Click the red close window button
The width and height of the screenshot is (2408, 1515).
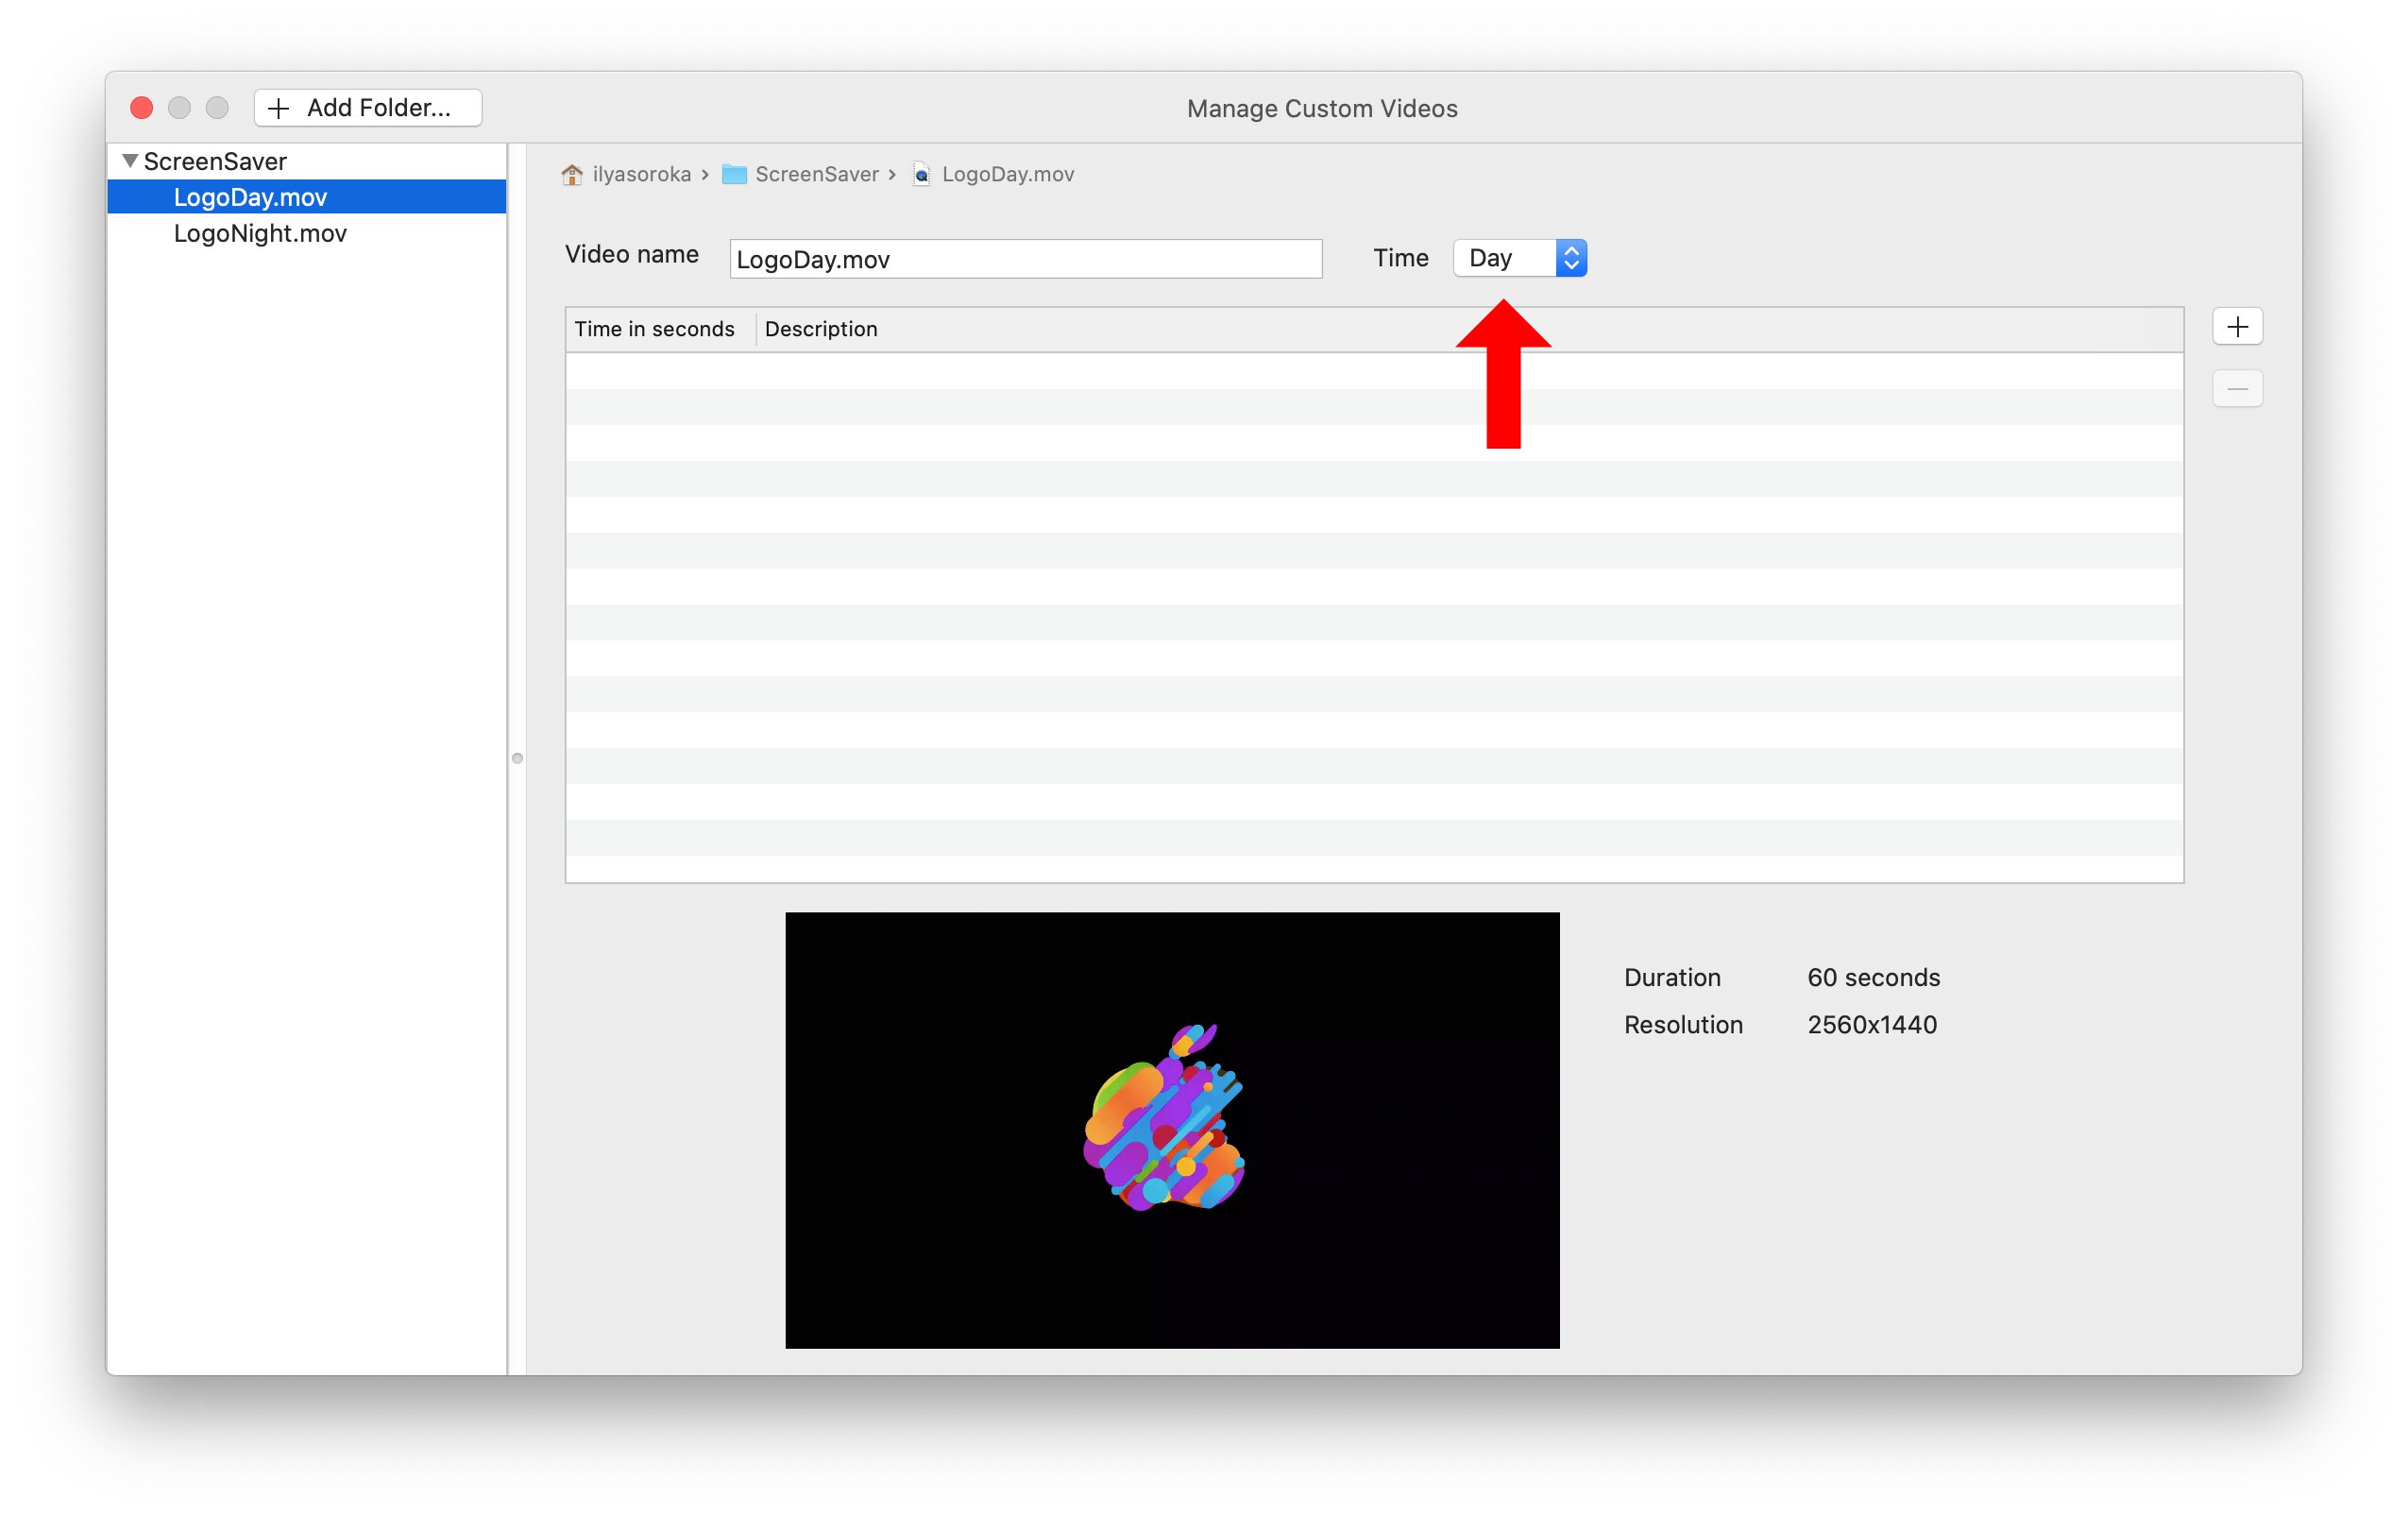pos(142,108)
